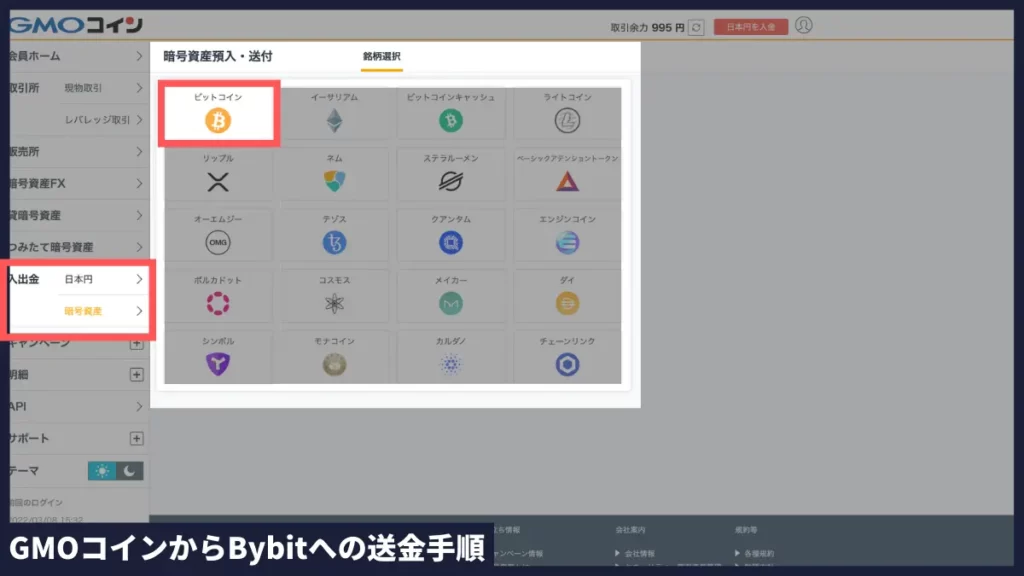Image resolution: width=1024 pixels, height=576 pixels.
Task: Select the Monacoin (モナコイン) icon
Action: click(x=334, y=364)
